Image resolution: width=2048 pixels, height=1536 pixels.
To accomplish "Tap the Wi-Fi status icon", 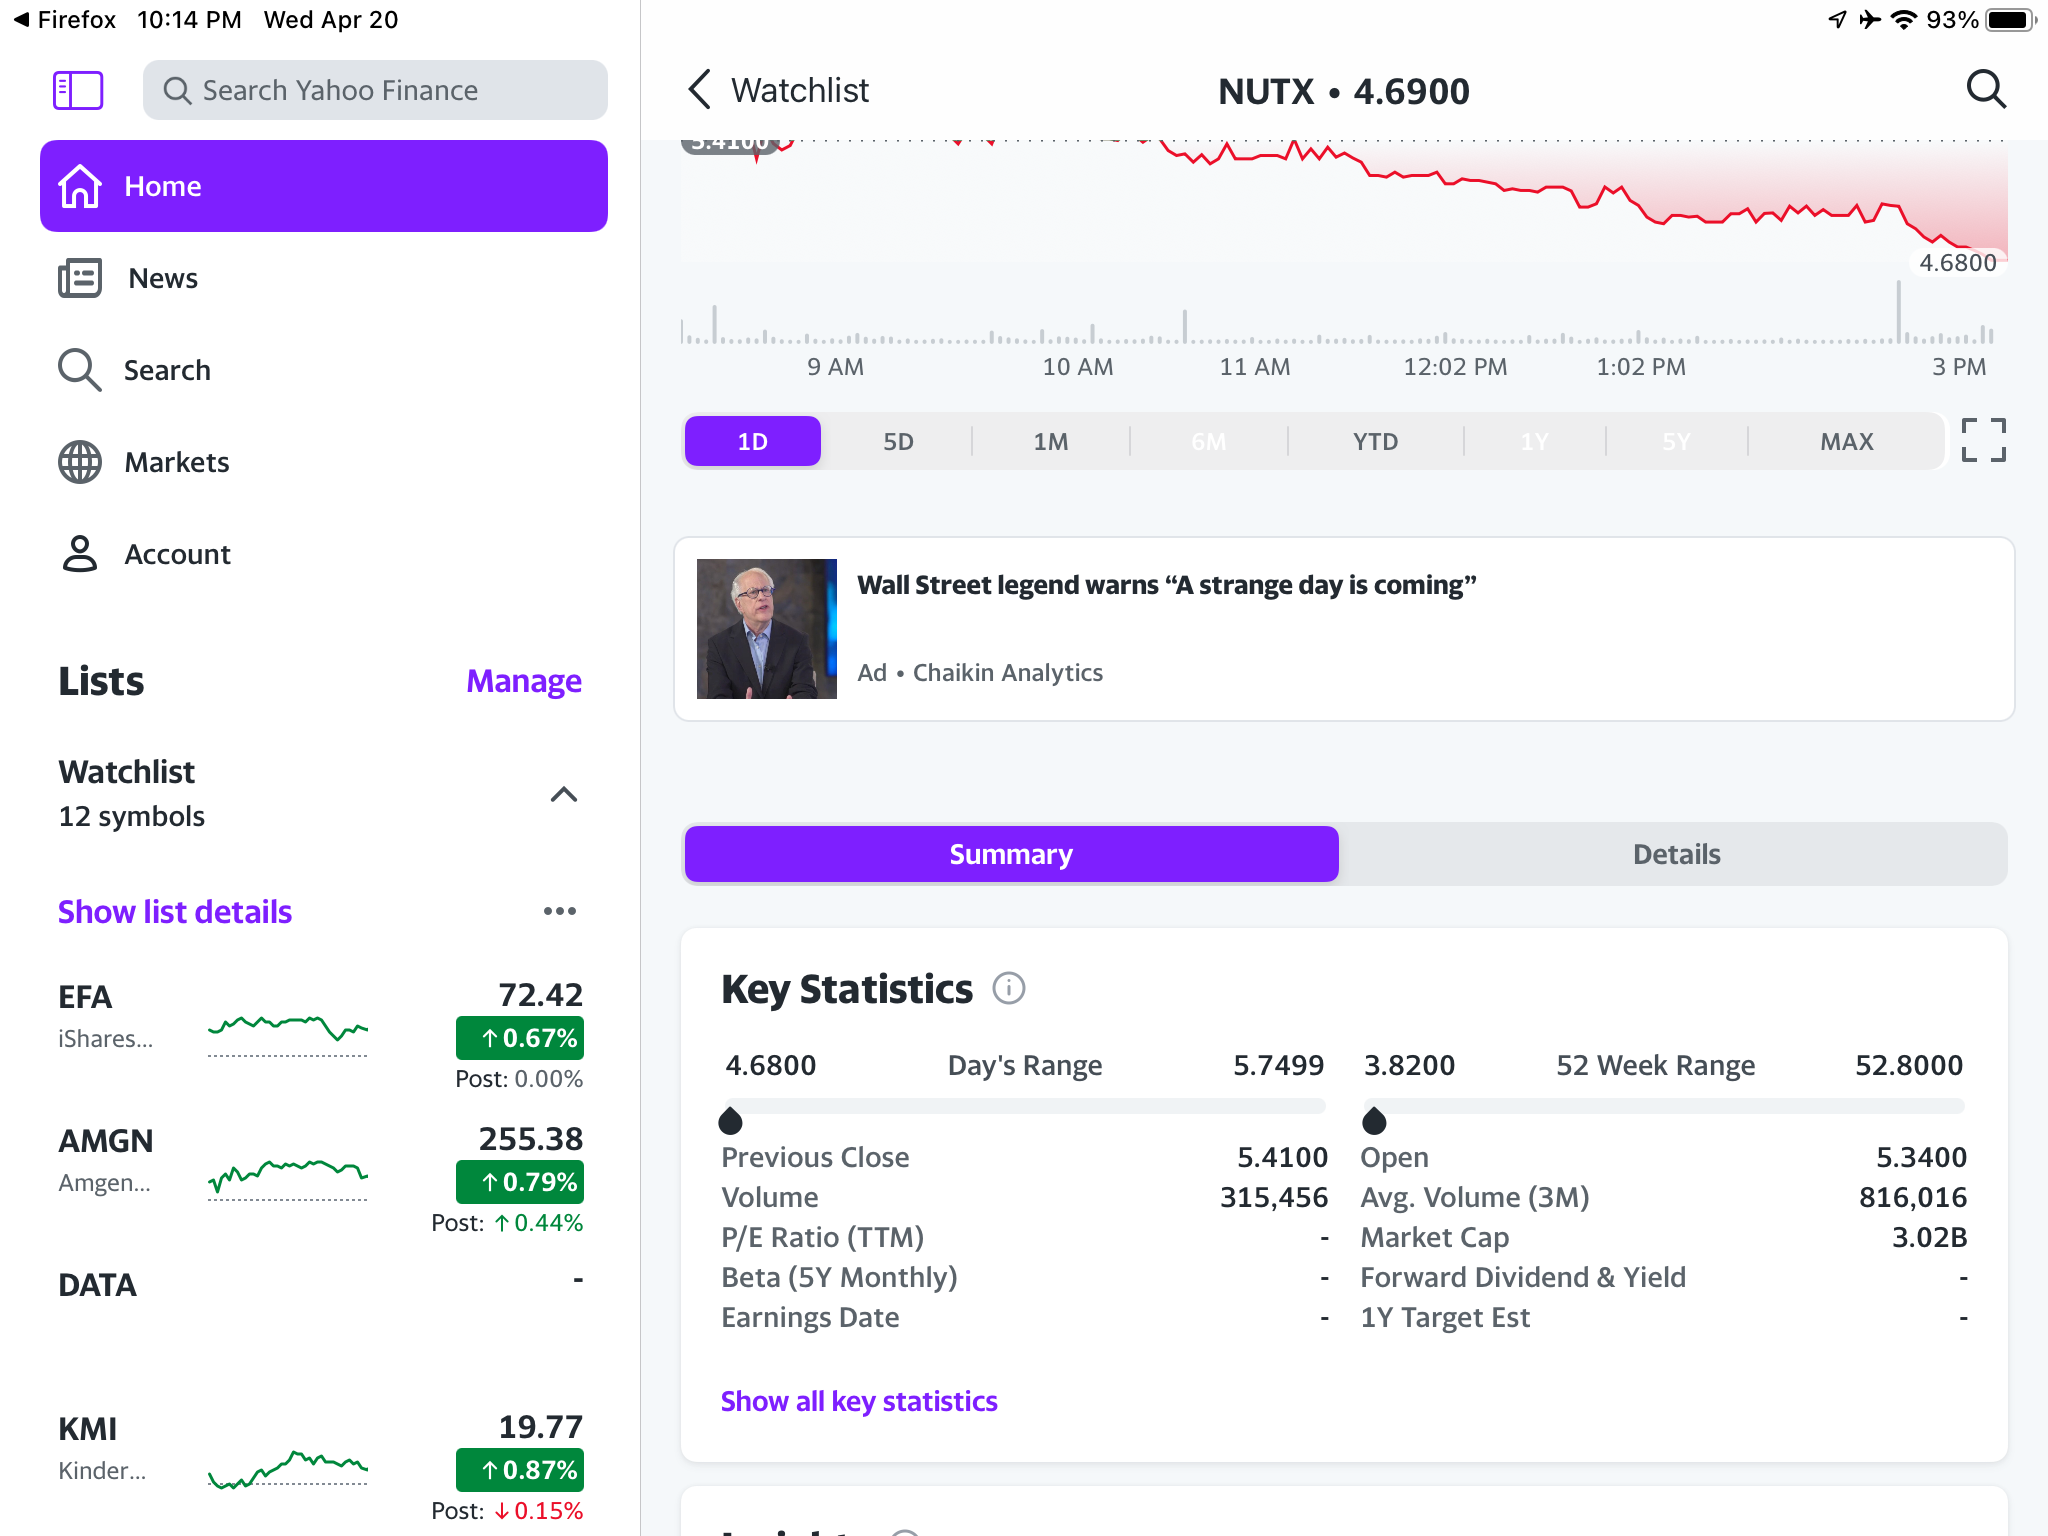I will point(1905,20).
